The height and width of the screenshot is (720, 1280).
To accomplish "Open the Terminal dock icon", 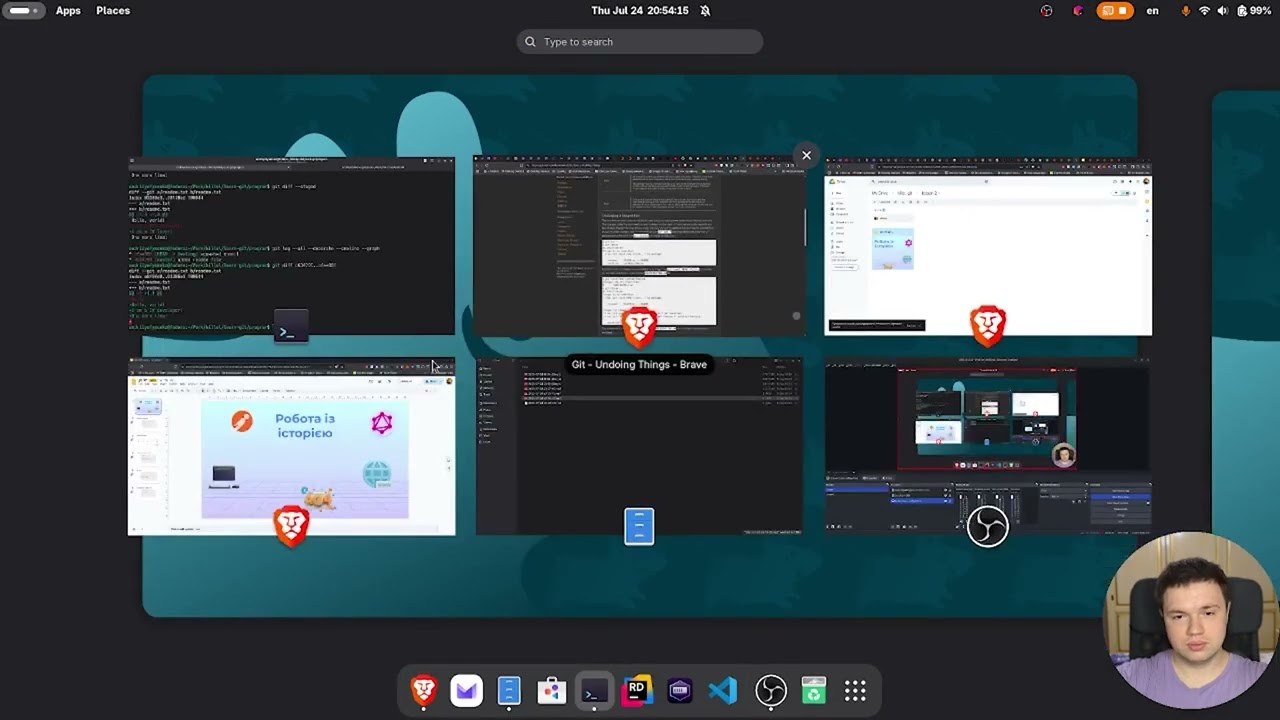I will click(594, 691).
